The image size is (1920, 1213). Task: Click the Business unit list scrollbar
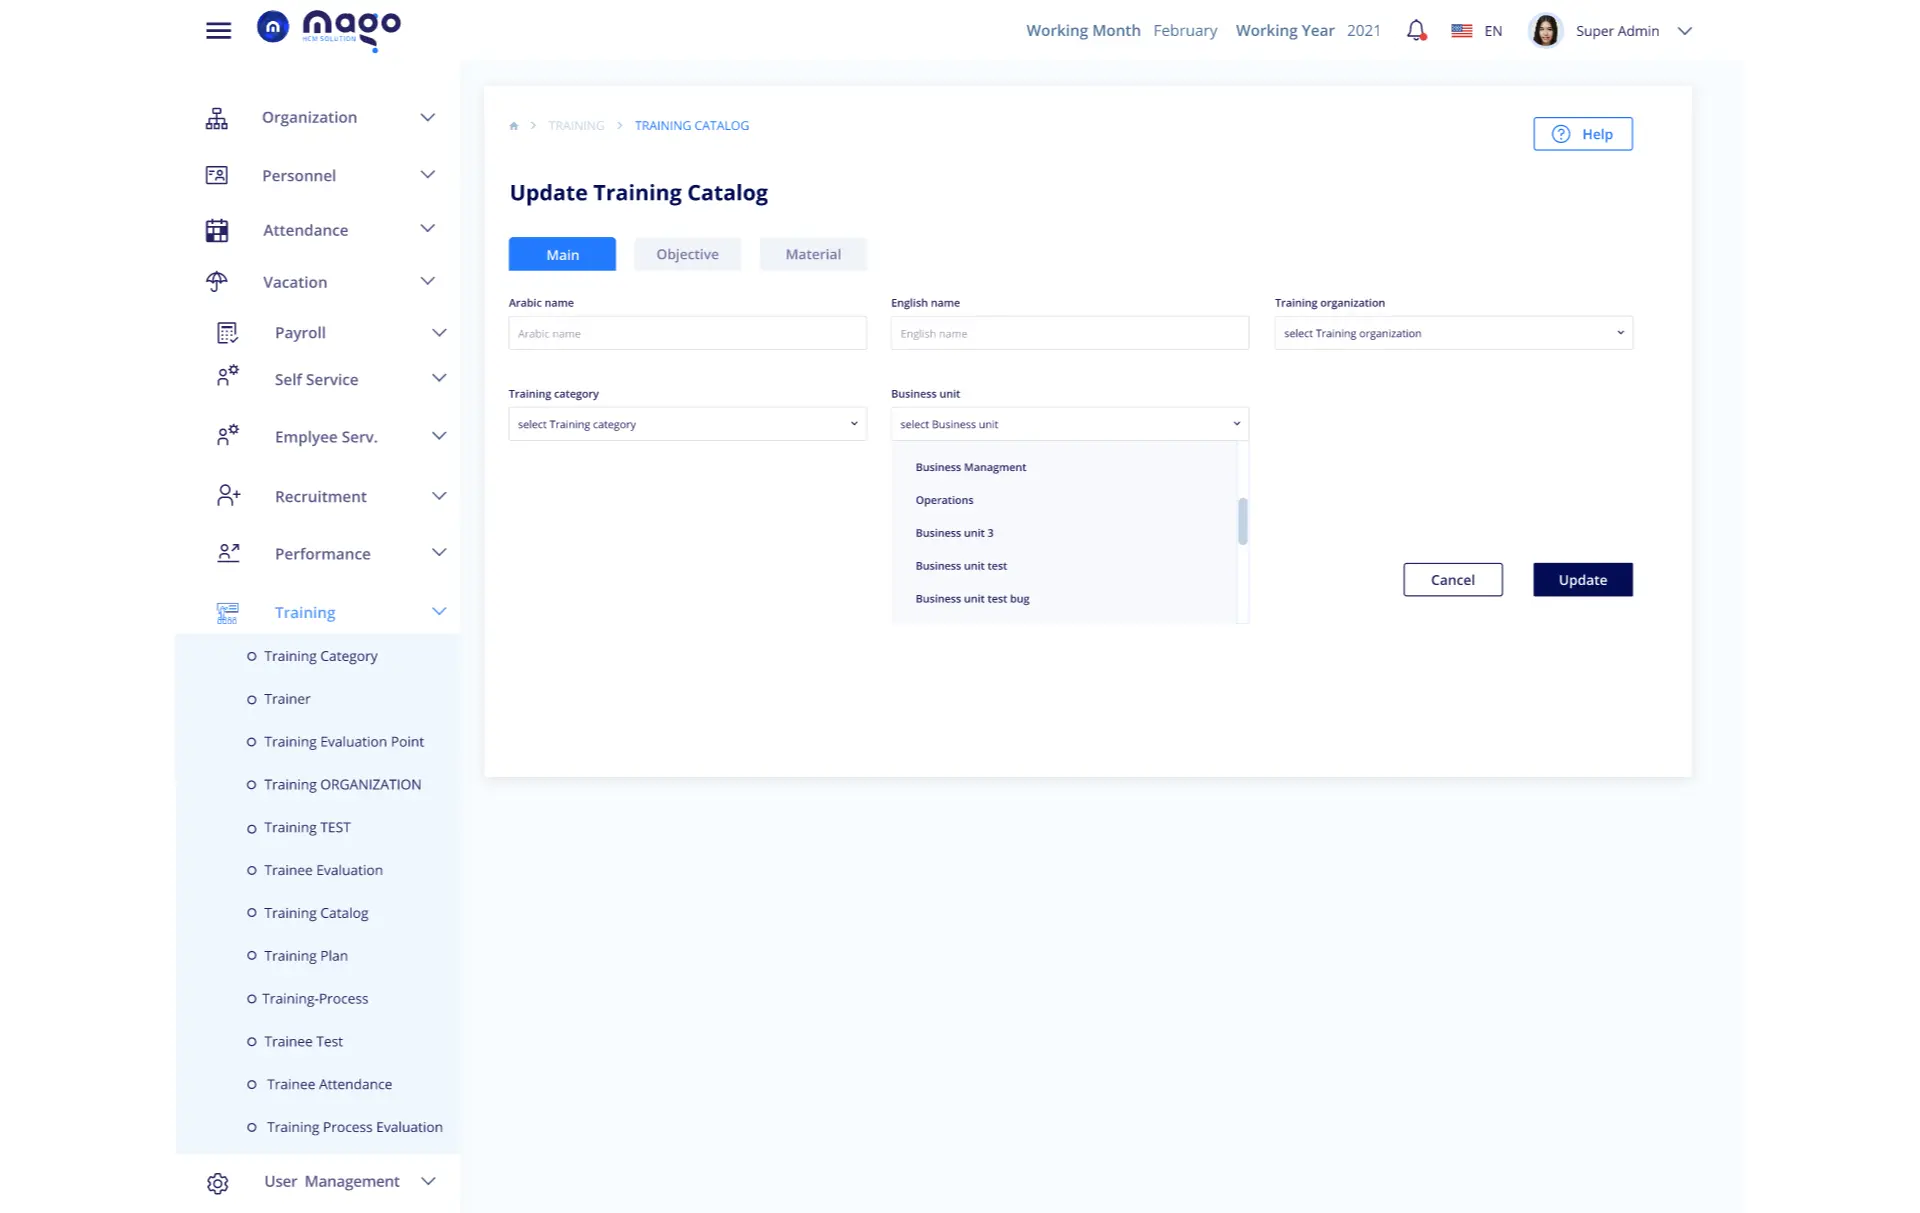pos(1242,521)
